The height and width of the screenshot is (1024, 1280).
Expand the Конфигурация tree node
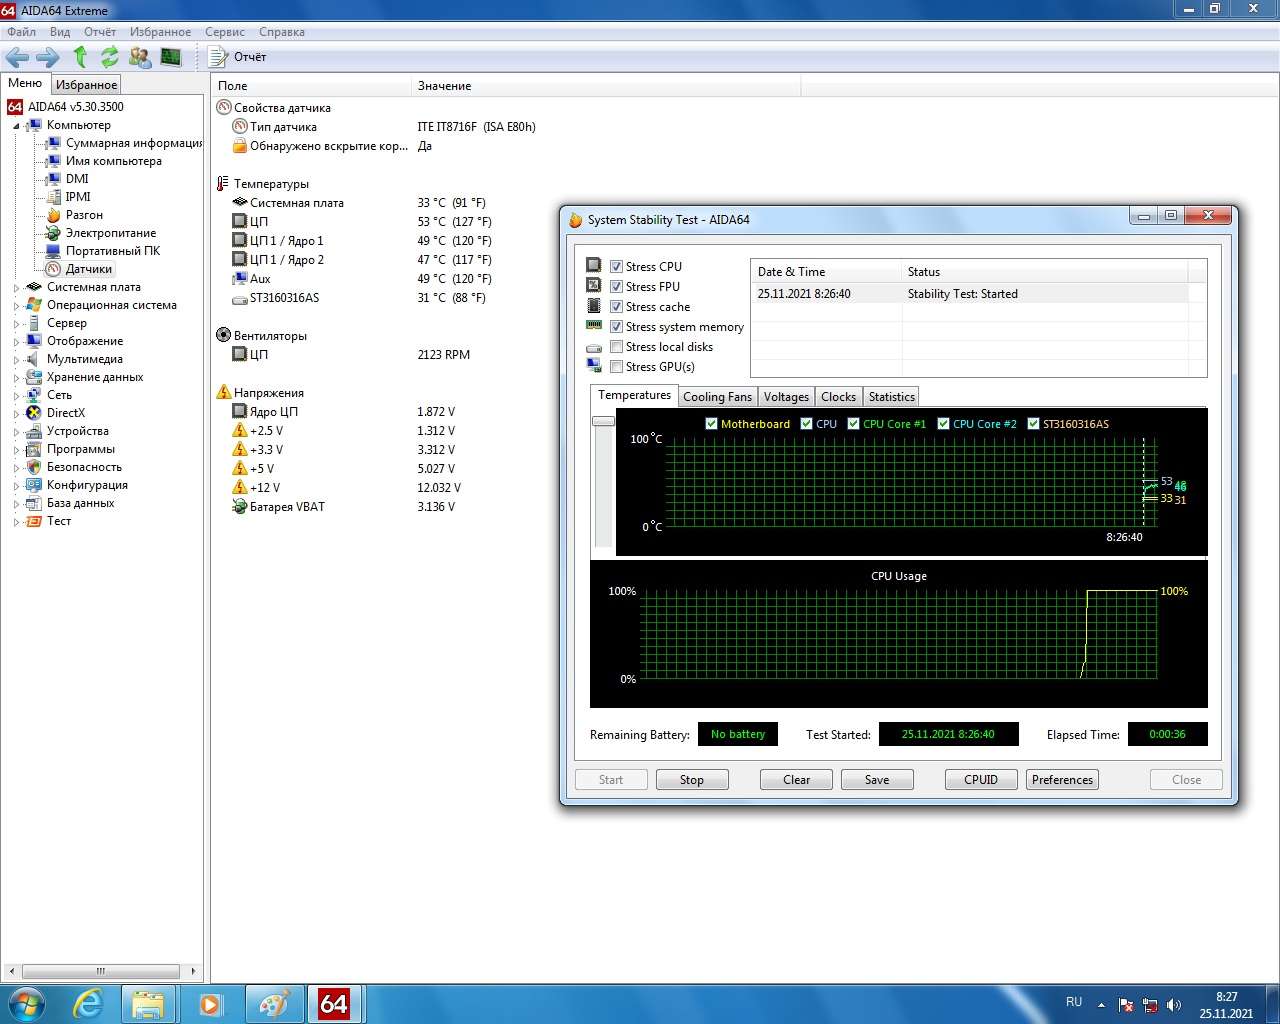[x=16, y=486]
